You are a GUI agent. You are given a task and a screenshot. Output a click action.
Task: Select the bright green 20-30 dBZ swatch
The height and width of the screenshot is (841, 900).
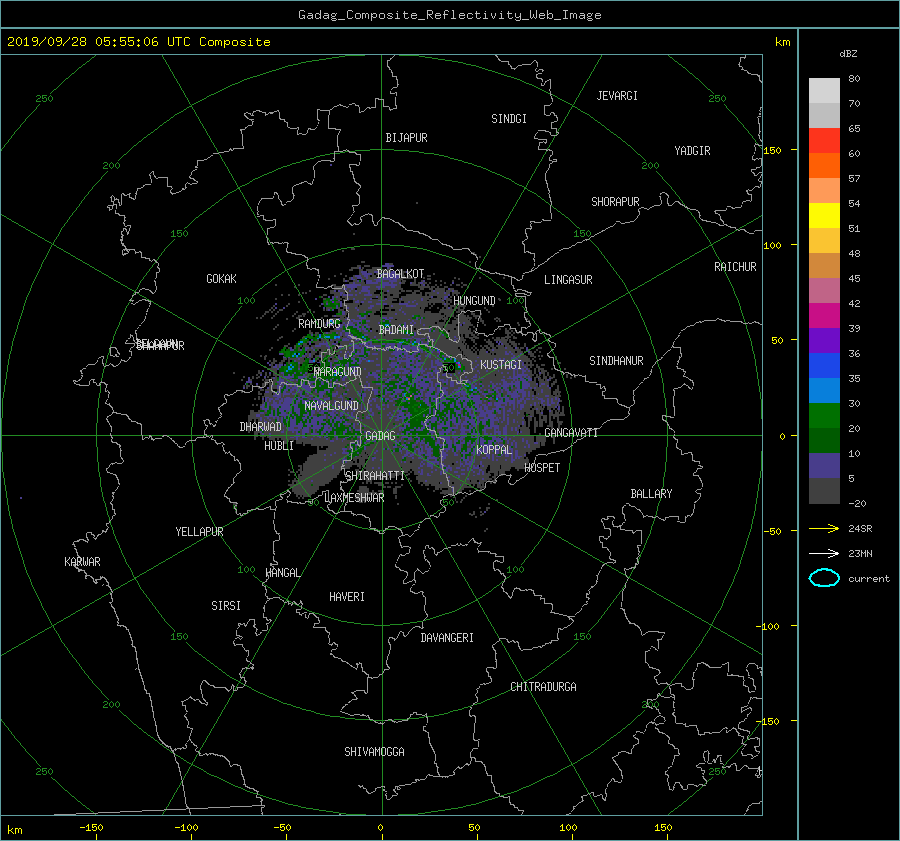(x=824, y=416)
